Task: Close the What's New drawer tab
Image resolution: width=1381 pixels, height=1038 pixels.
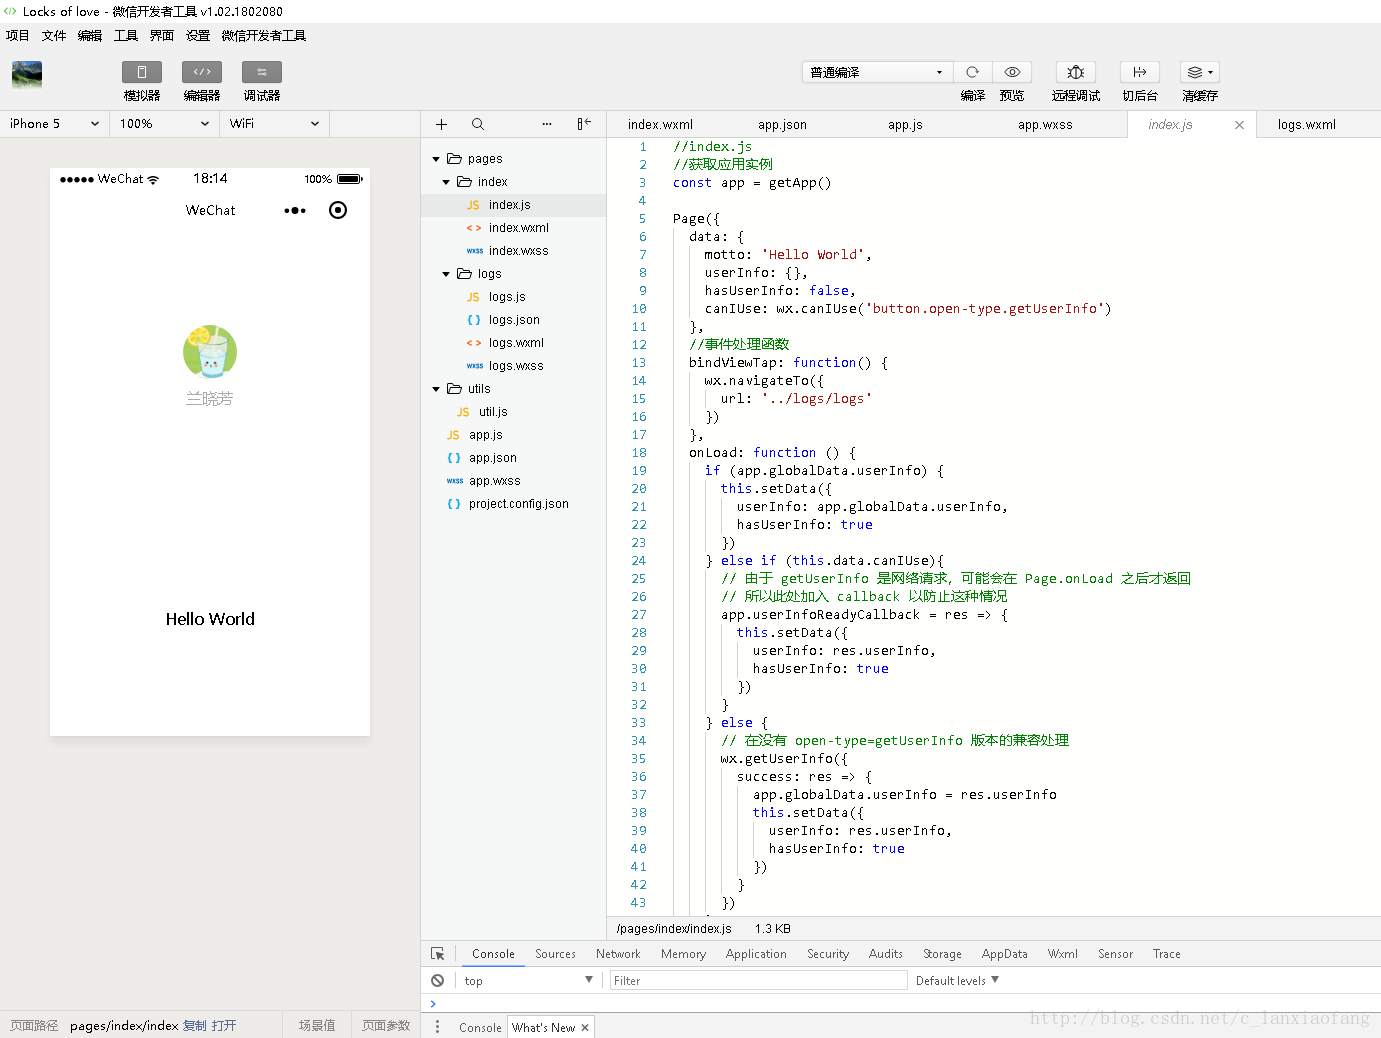Action: [x=585, y=1027]
